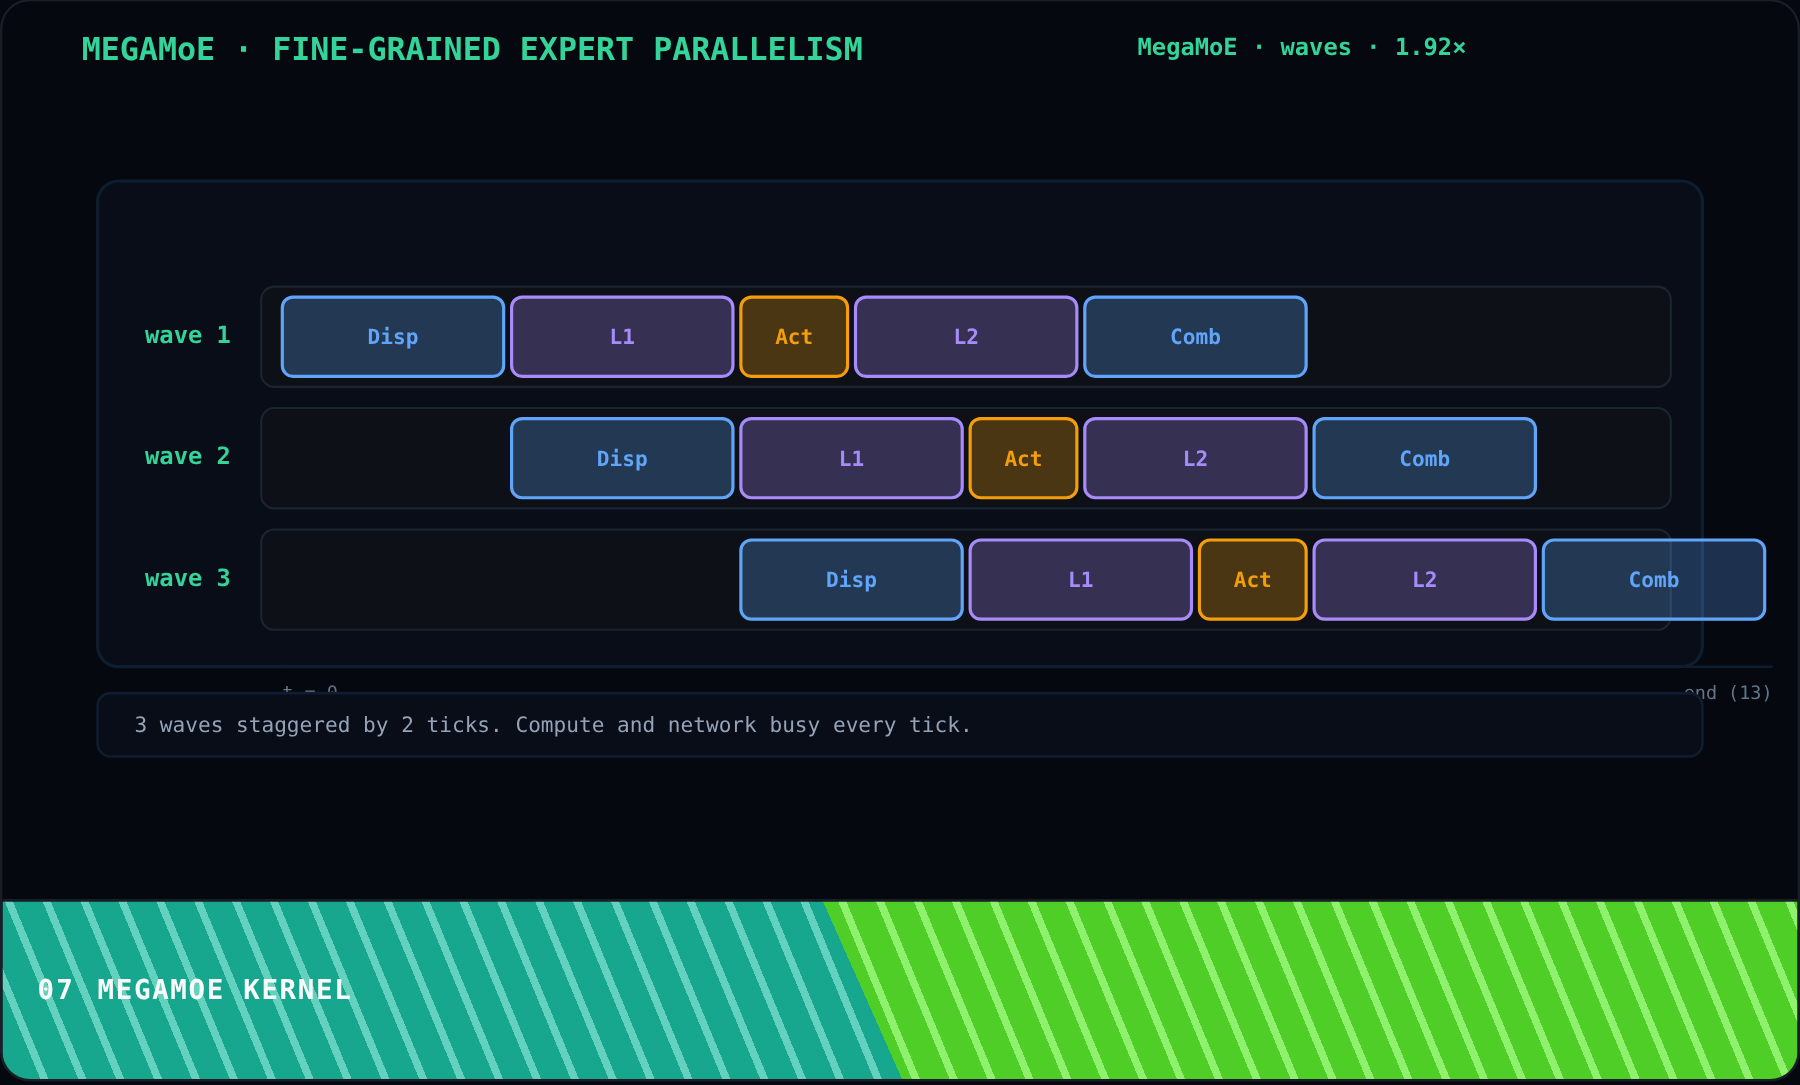Select the wave 2 Comb block
This screenshot has height=1085, width=1800.
(1424, 458)
